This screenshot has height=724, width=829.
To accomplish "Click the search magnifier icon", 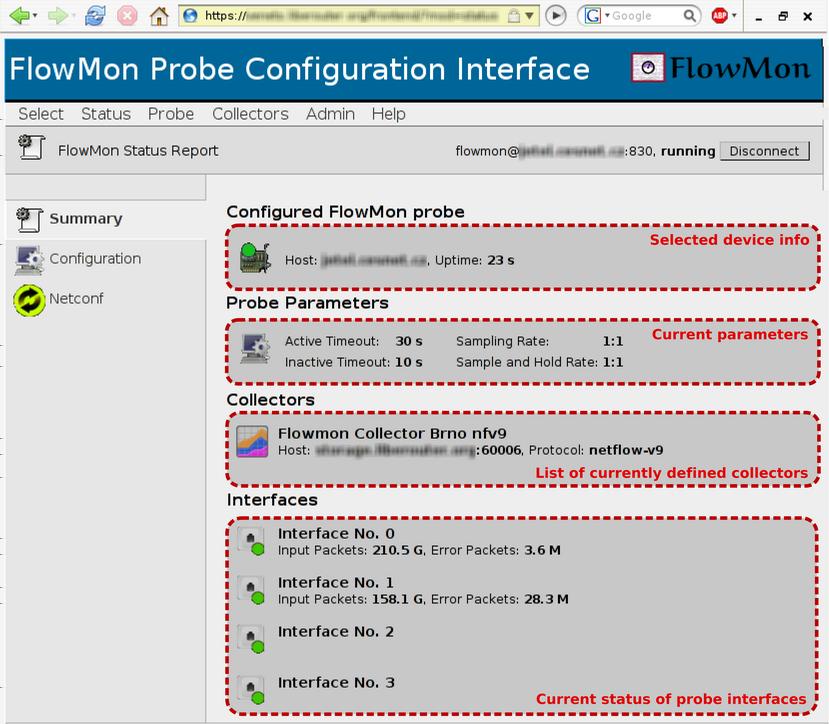I will [689, 16].
